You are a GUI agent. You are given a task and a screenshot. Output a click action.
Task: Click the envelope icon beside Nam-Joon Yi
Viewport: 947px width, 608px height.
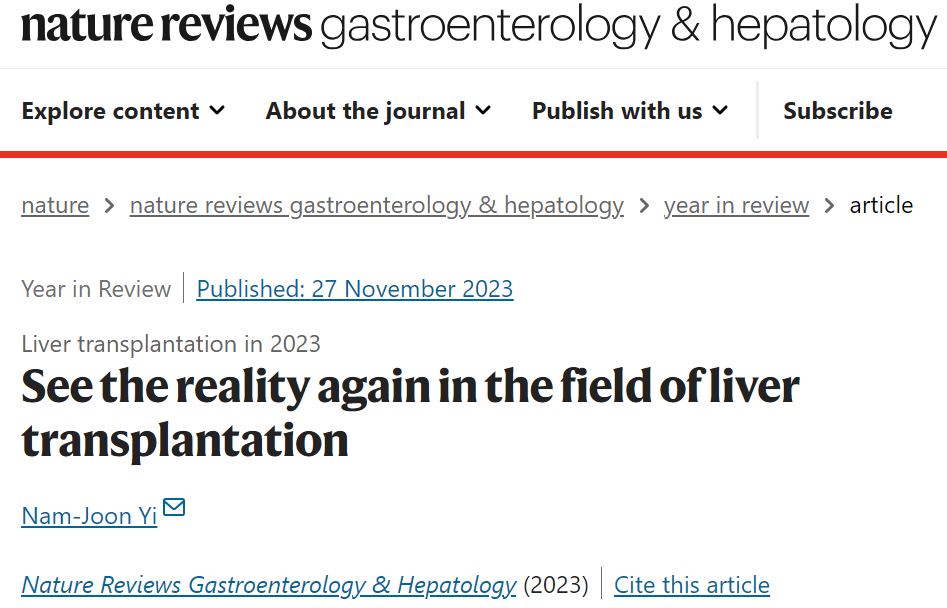(174, 507)
